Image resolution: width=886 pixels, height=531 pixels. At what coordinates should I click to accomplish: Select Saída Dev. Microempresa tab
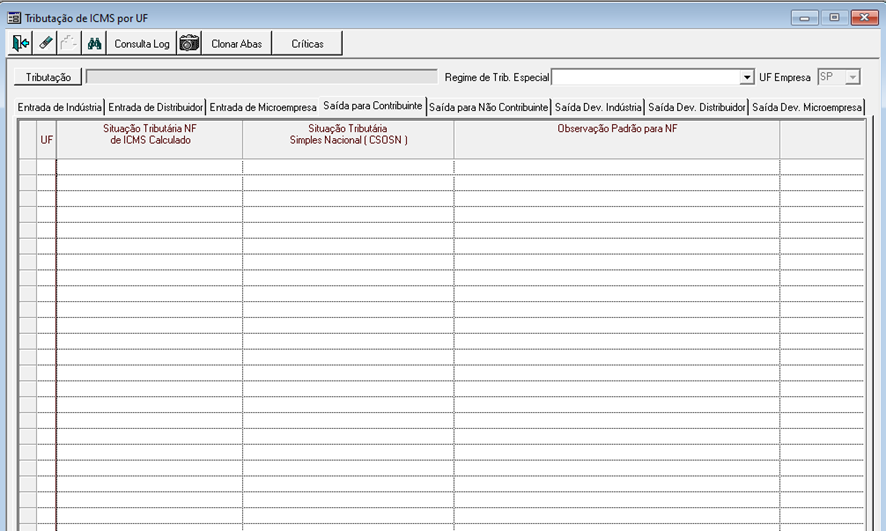(806, 107)
